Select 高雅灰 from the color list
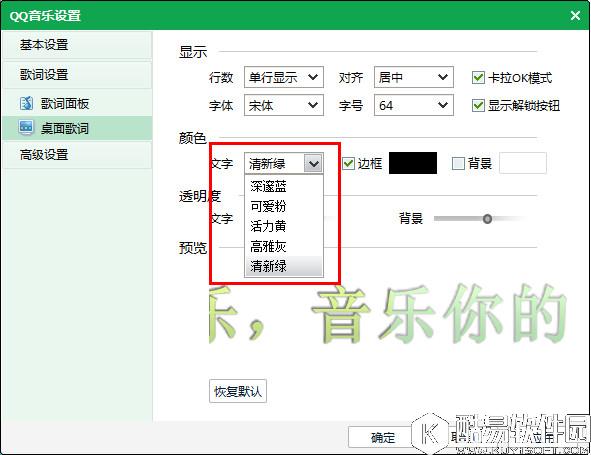 pyautogui.click(x=284, y=246)
